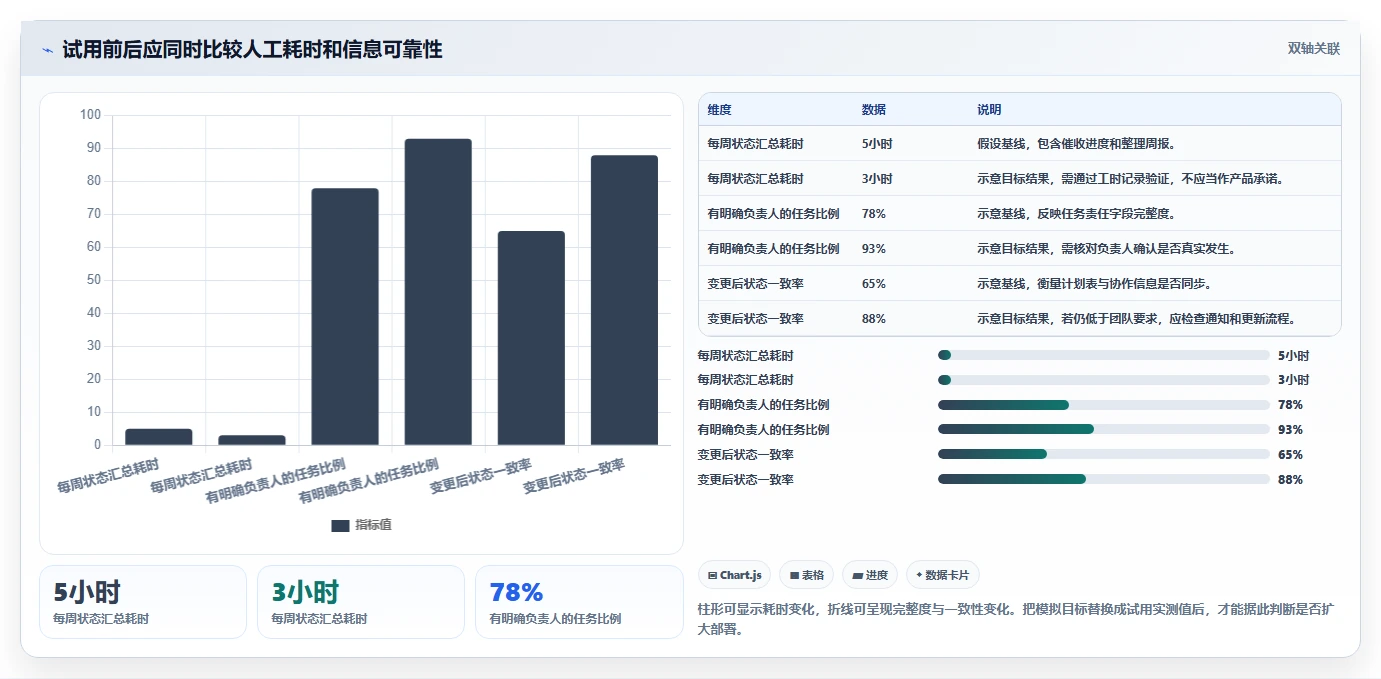Click the 数据 table column header
Screen dimensions: 1381x679
click(x=873, y=110)
